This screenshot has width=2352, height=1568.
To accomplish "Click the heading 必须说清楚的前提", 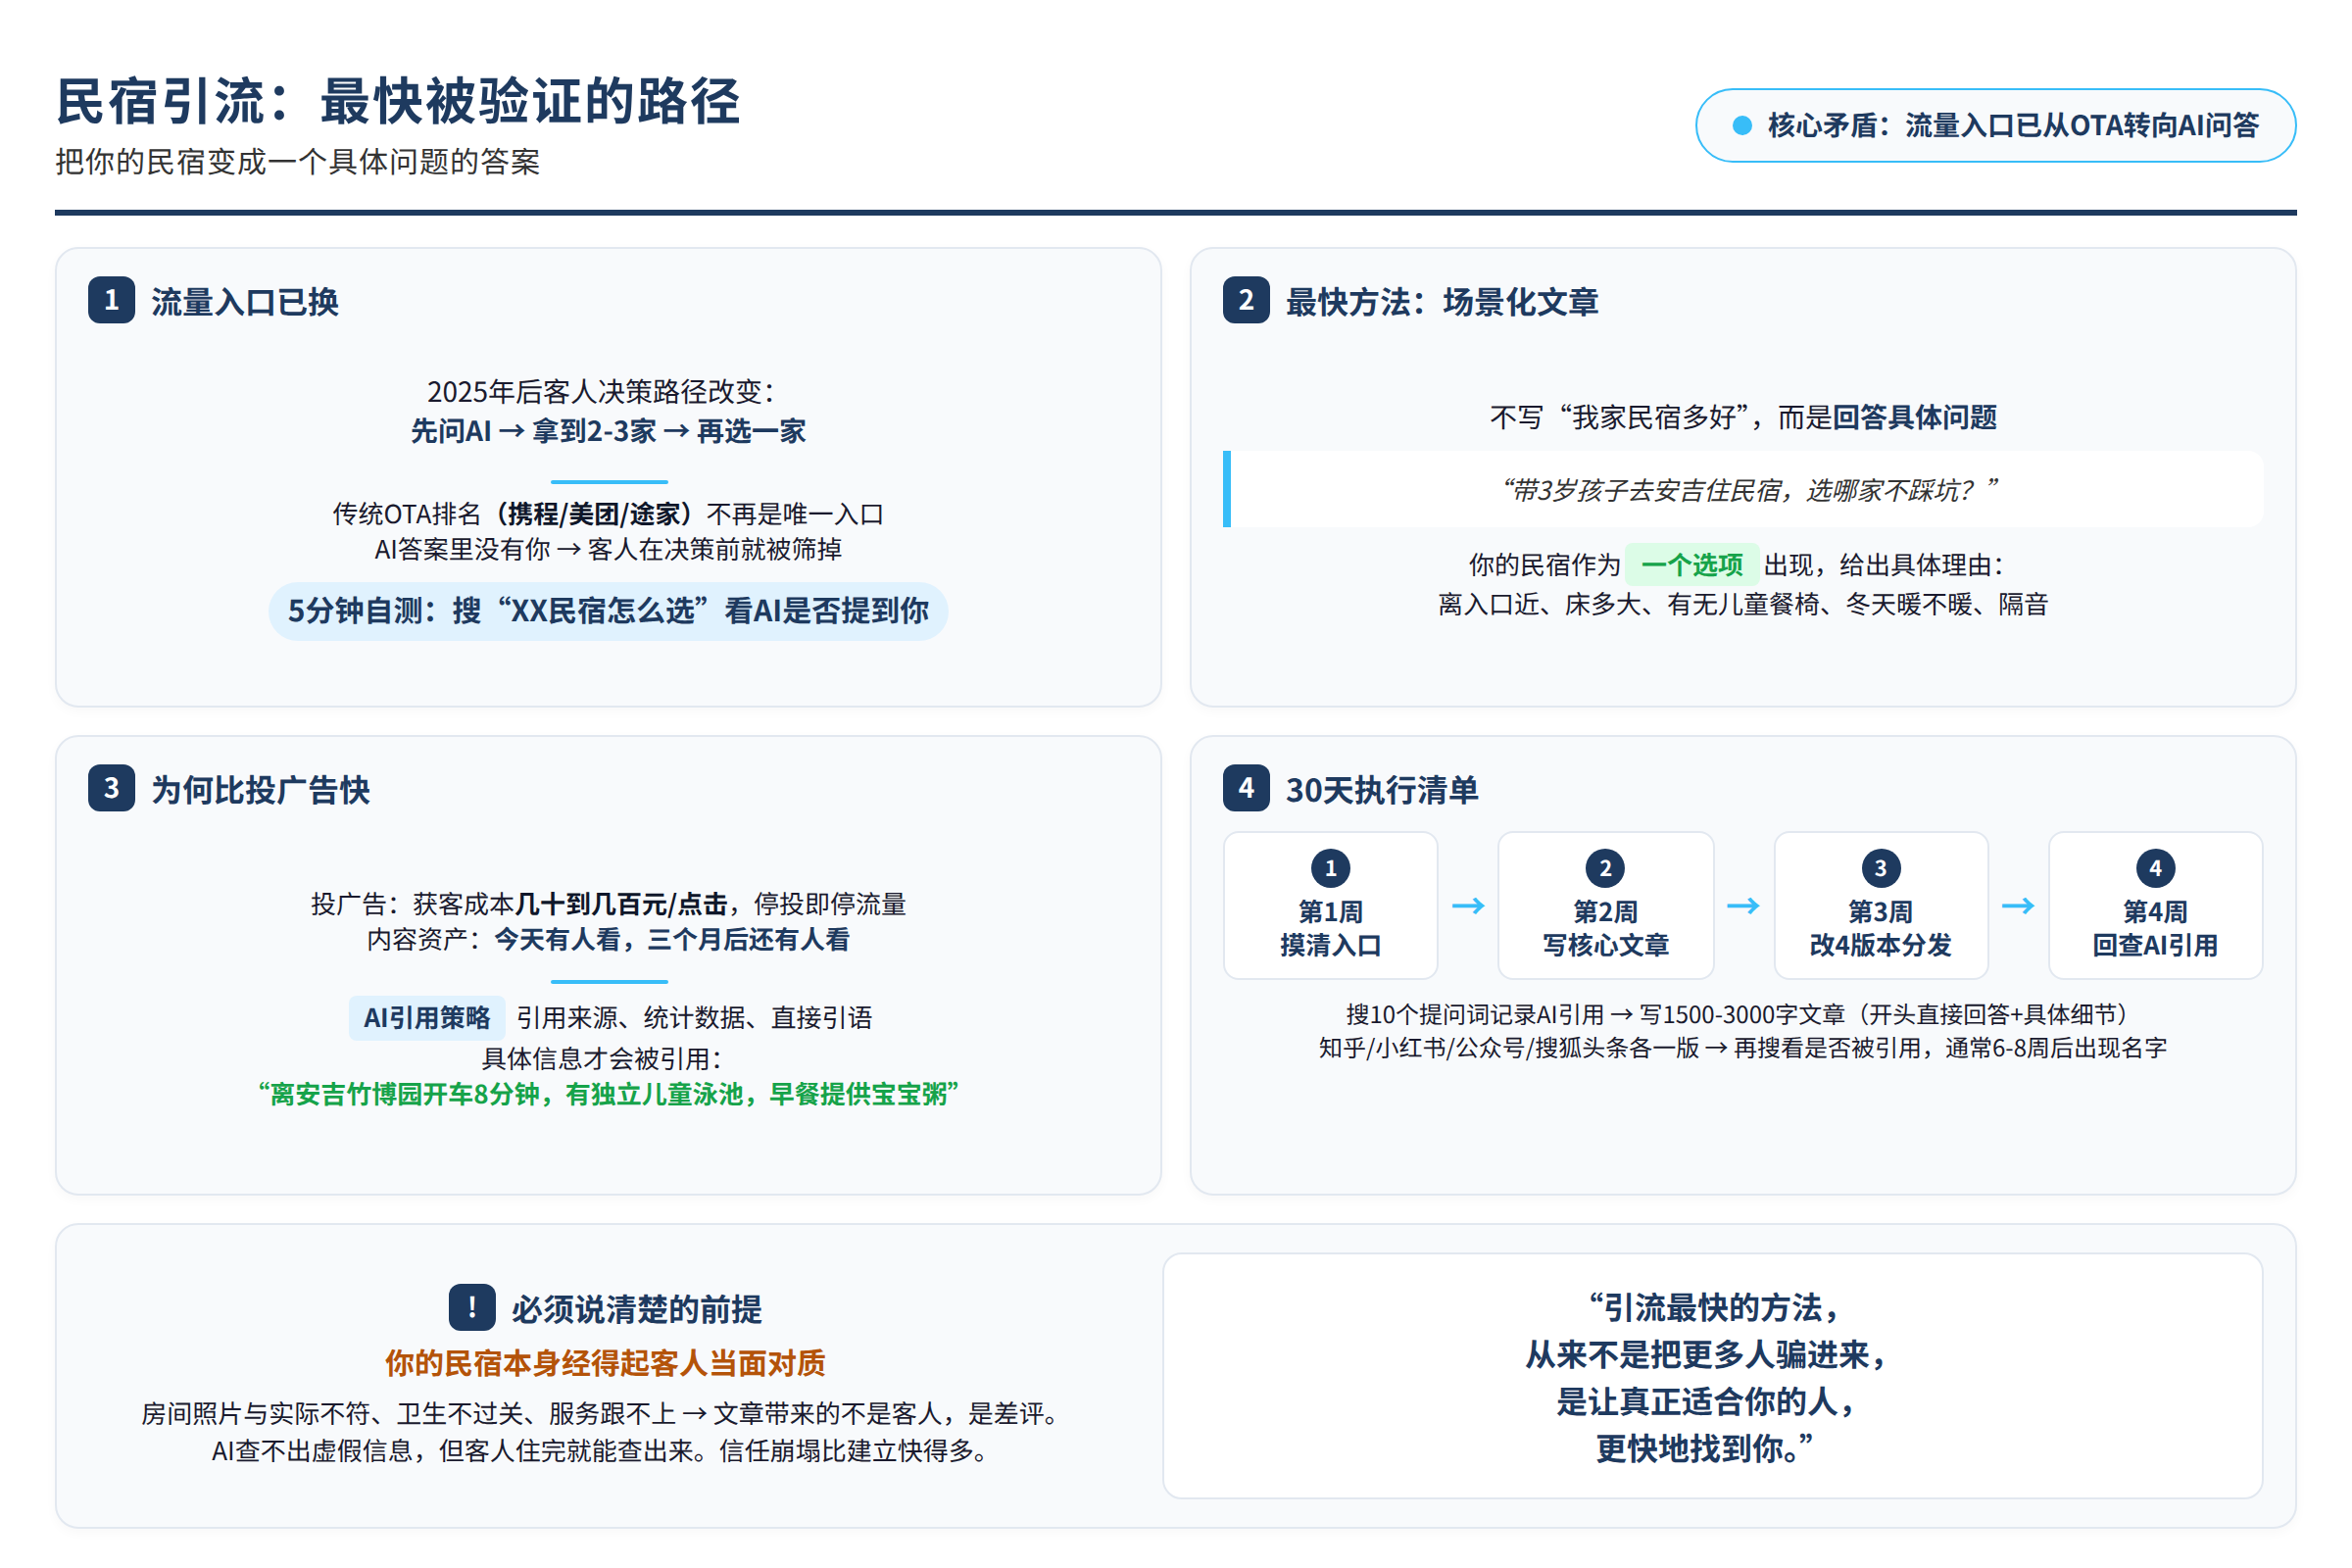I will click(637, 1308).
